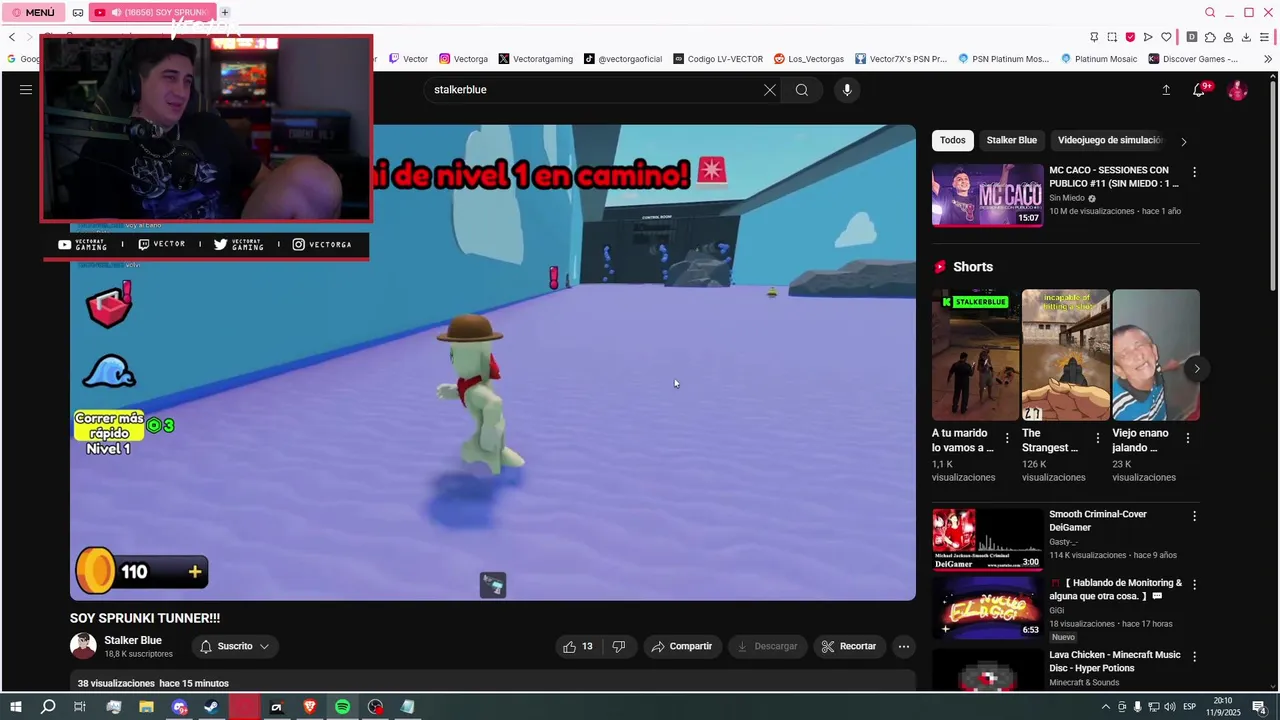Open the heart bookmarks icon
This screenshot has height=720, width=1280.
pyautogui.click(x=1166, y=37)
